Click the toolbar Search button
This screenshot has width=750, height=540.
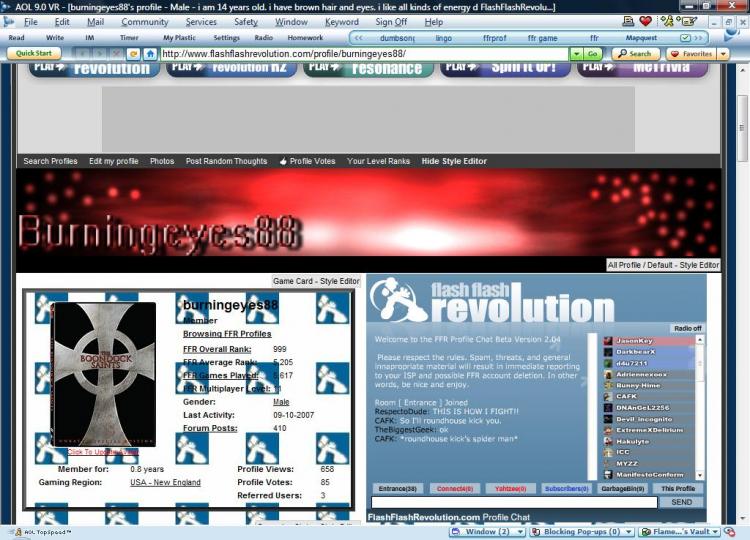click(635, 54)
